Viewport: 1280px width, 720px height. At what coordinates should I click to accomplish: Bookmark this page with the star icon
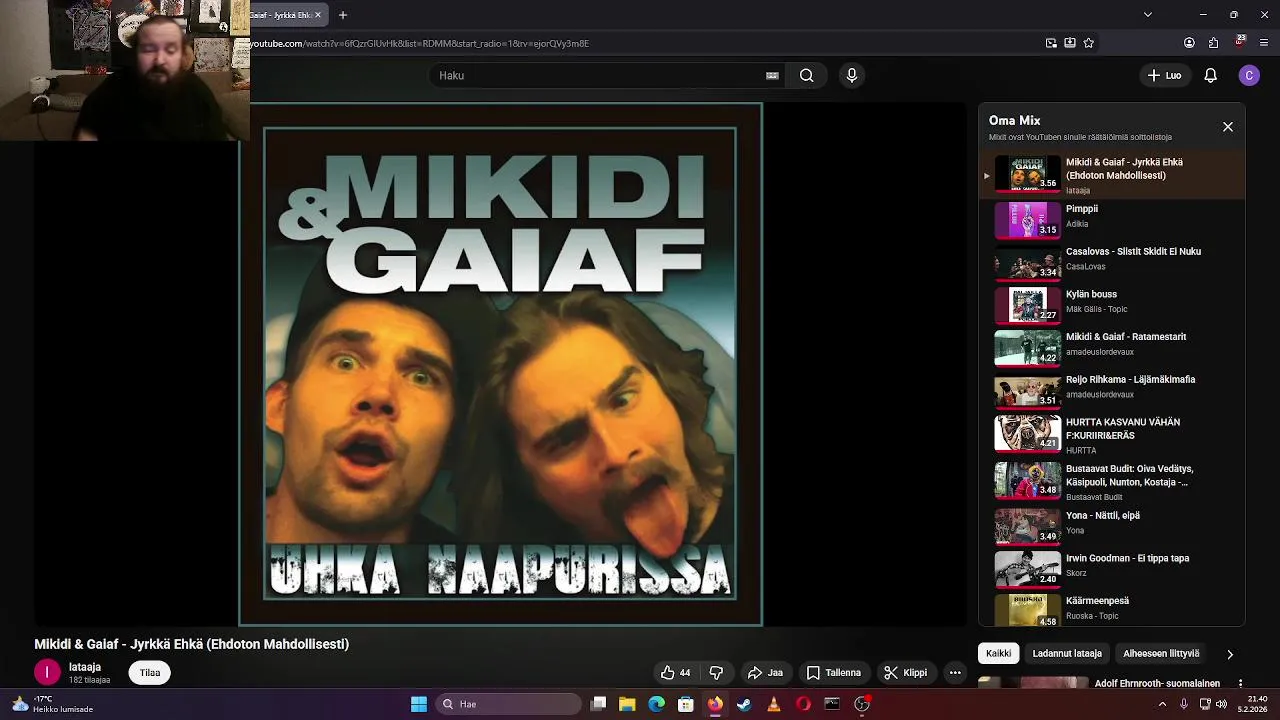pyautogui.click(x=1089, y=43)
